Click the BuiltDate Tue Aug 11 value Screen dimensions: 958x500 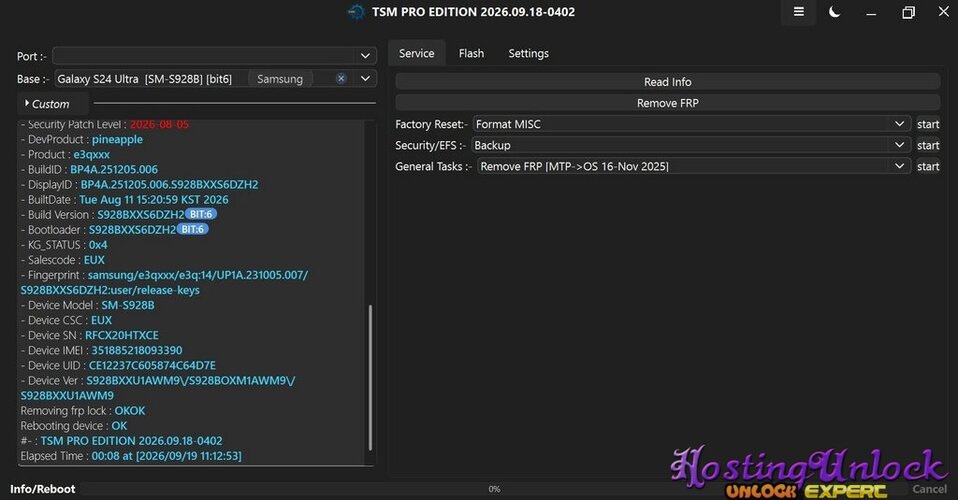[154, 200]
